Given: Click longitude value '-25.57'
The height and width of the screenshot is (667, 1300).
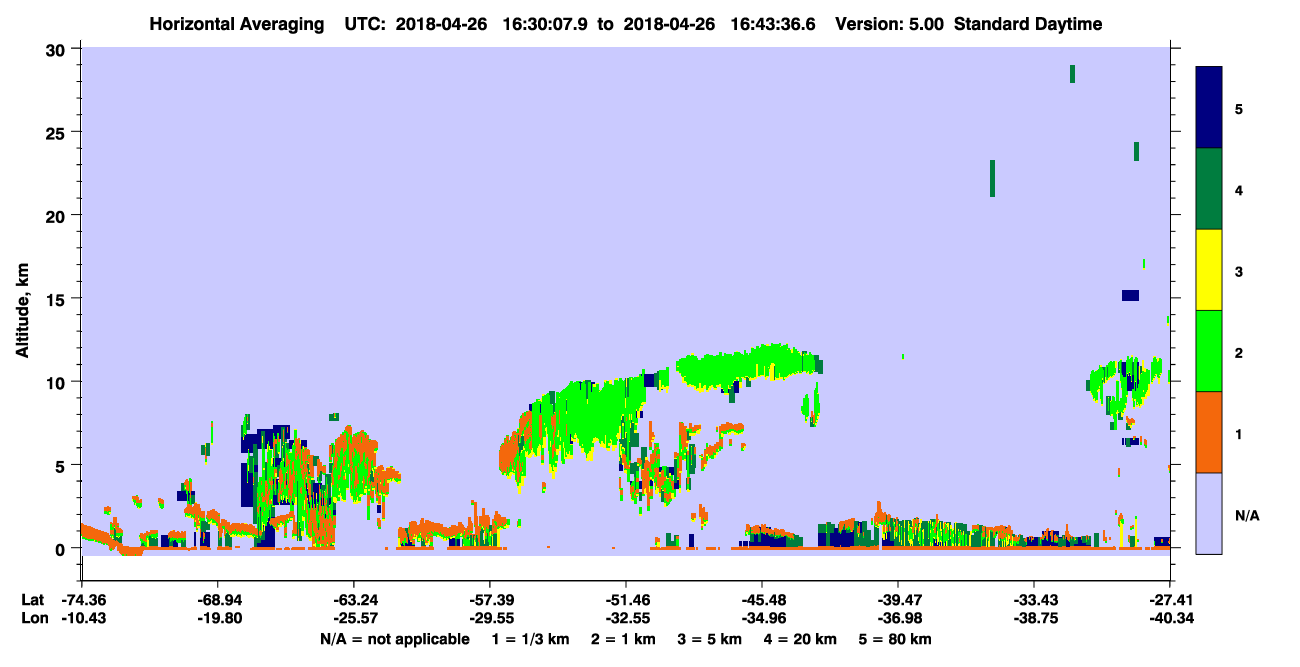Looking at the screenshot, I should pos(353,618).
